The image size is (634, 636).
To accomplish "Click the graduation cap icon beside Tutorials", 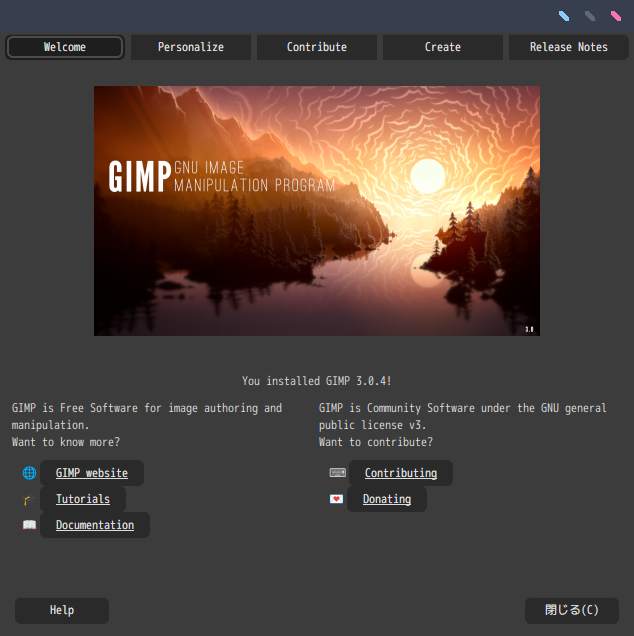I will 29,500.
